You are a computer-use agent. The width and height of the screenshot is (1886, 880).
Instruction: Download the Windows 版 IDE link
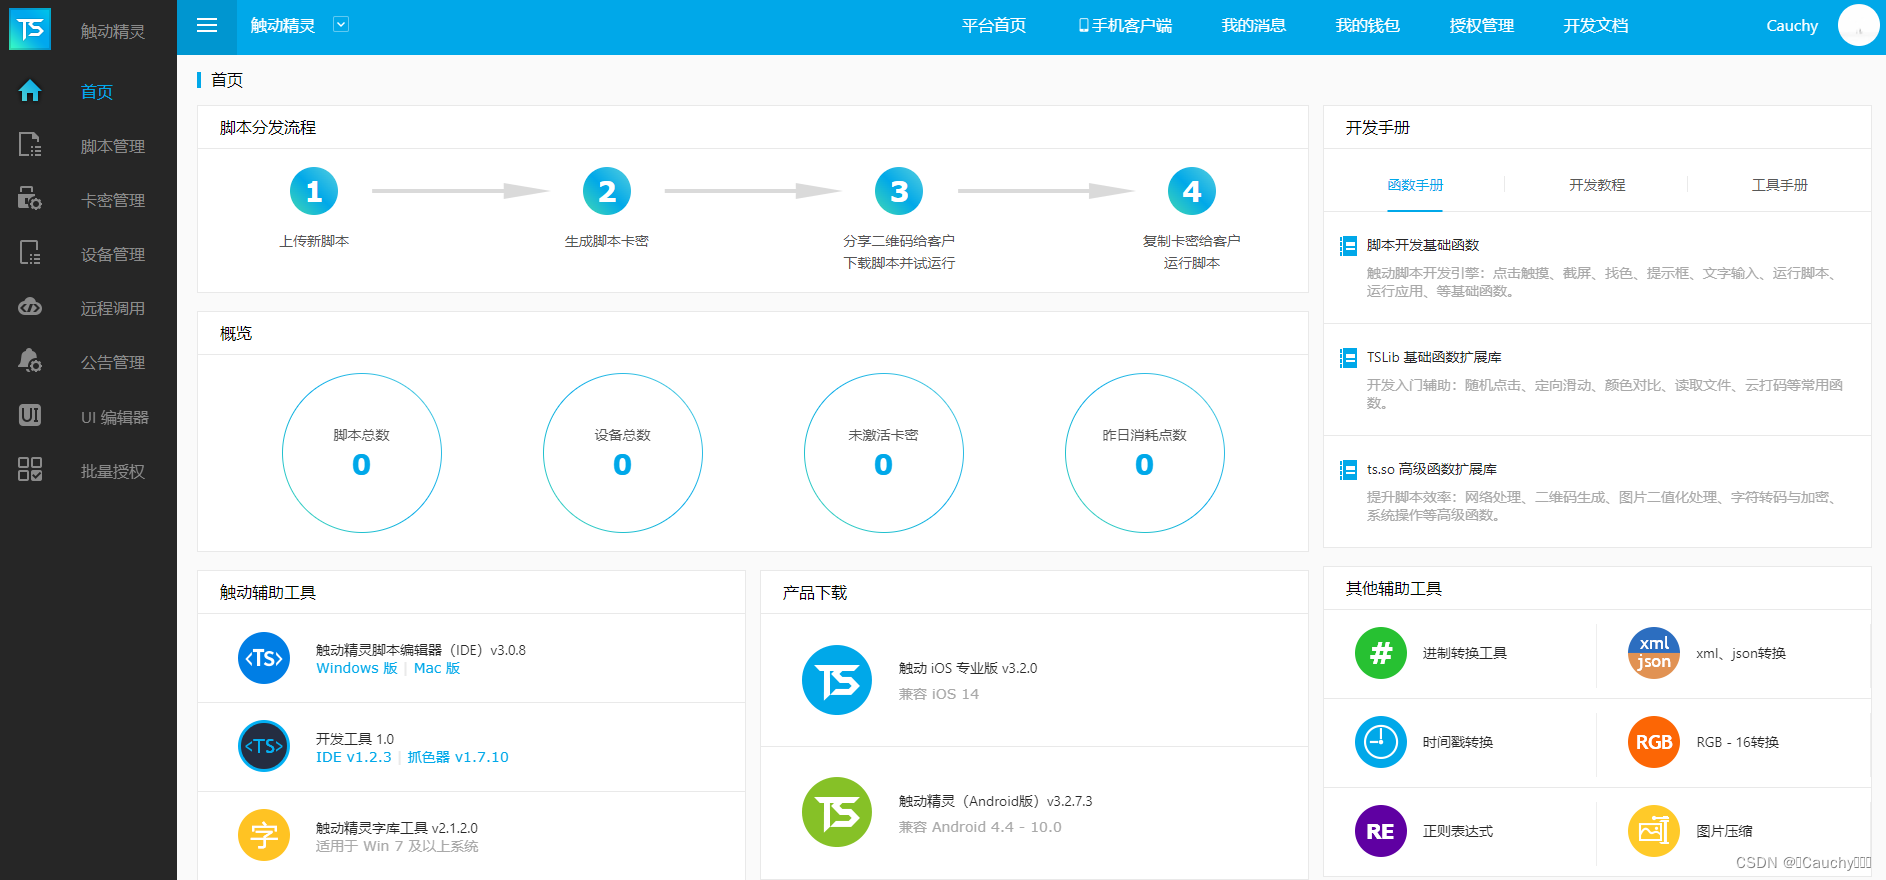tap(357, 668)
